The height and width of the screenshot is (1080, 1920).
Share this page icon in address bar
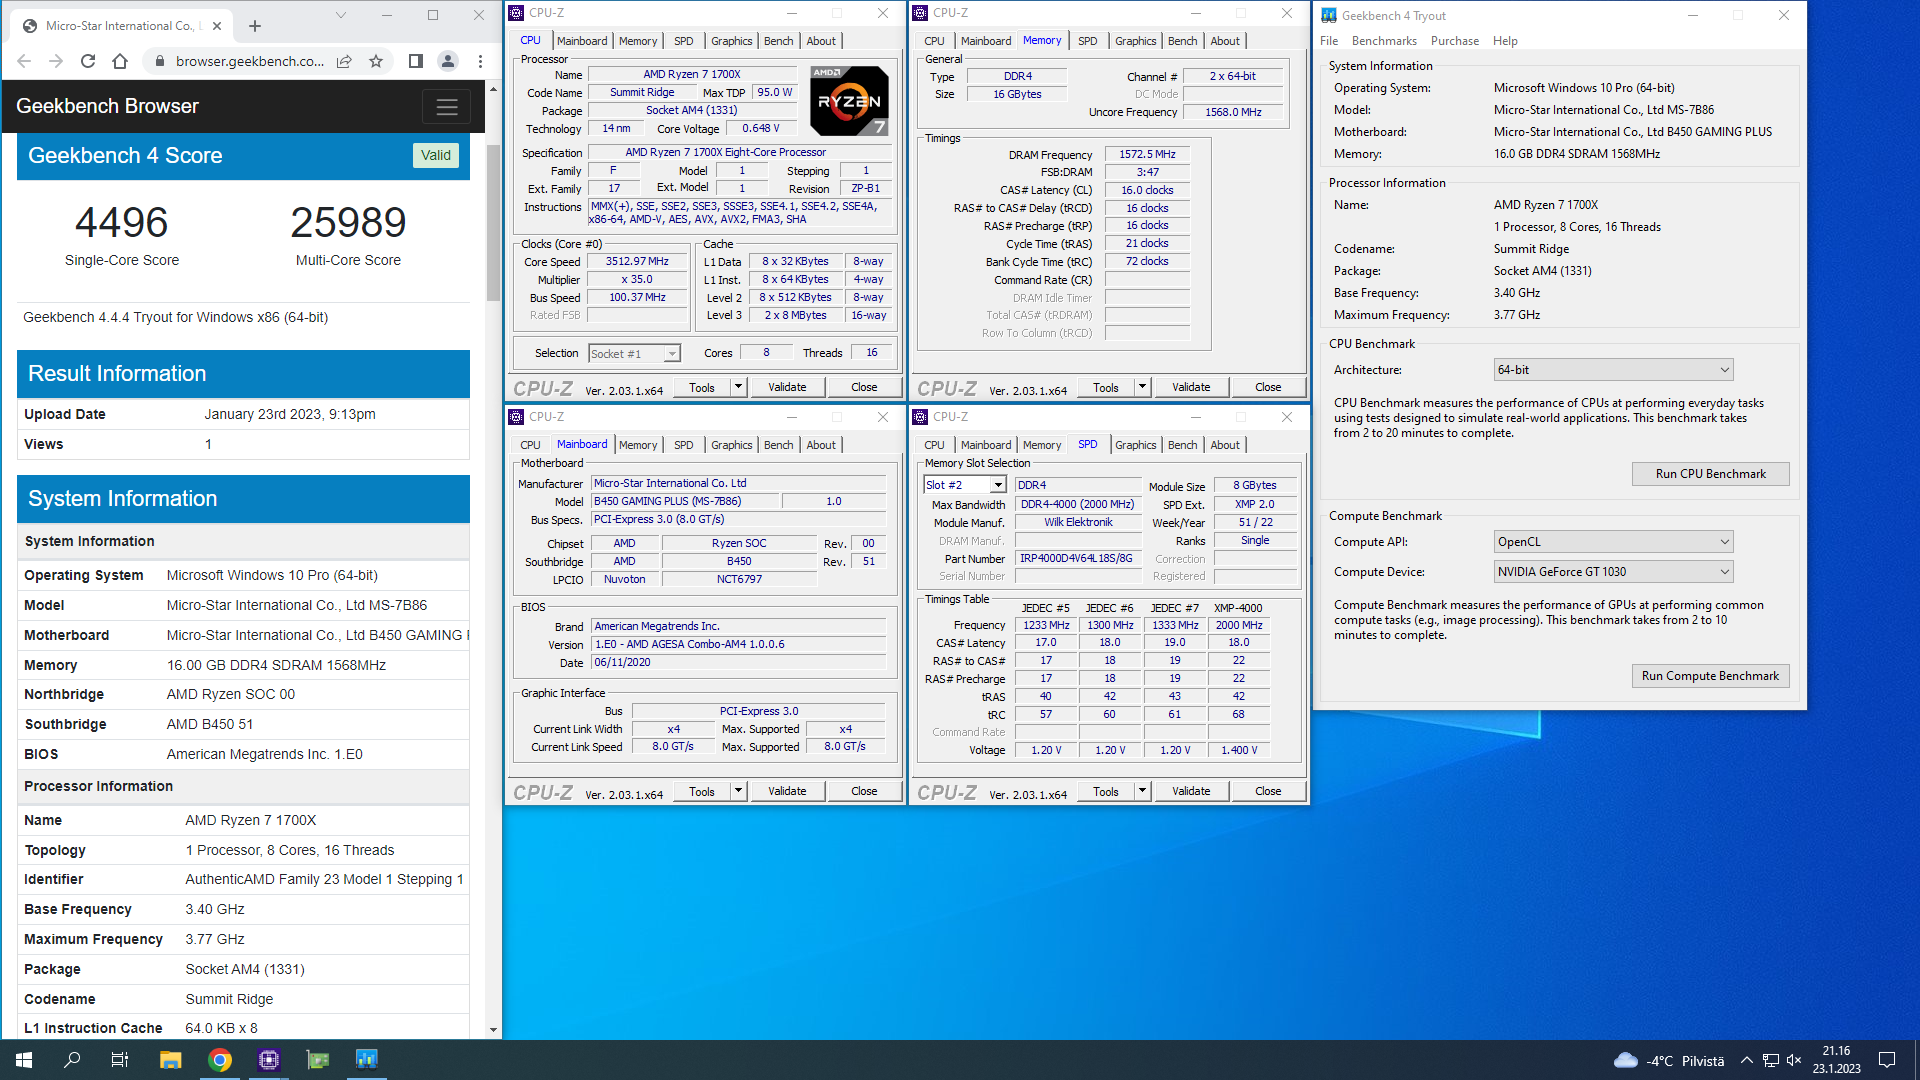tap(344, 61)
